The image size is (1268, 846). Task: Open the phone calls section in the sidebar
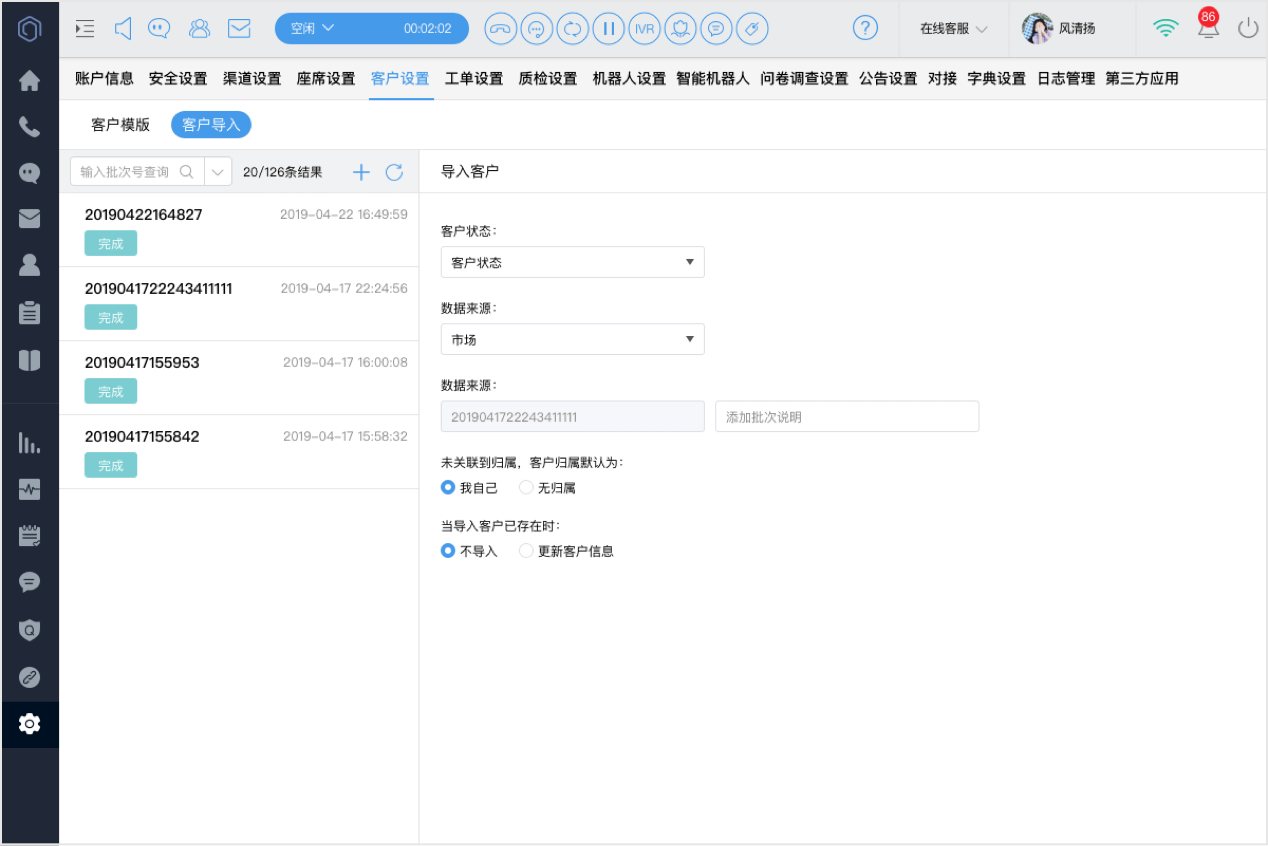point(30,127)
